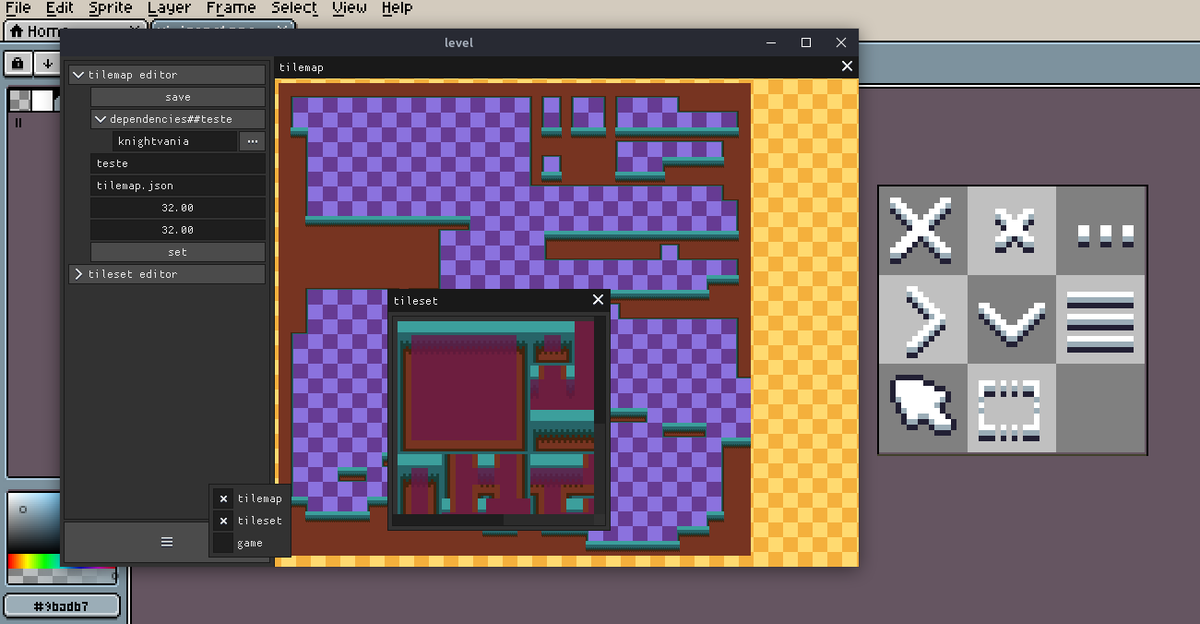Open the Select menu

pyautogui.click(x=294, y=8)
